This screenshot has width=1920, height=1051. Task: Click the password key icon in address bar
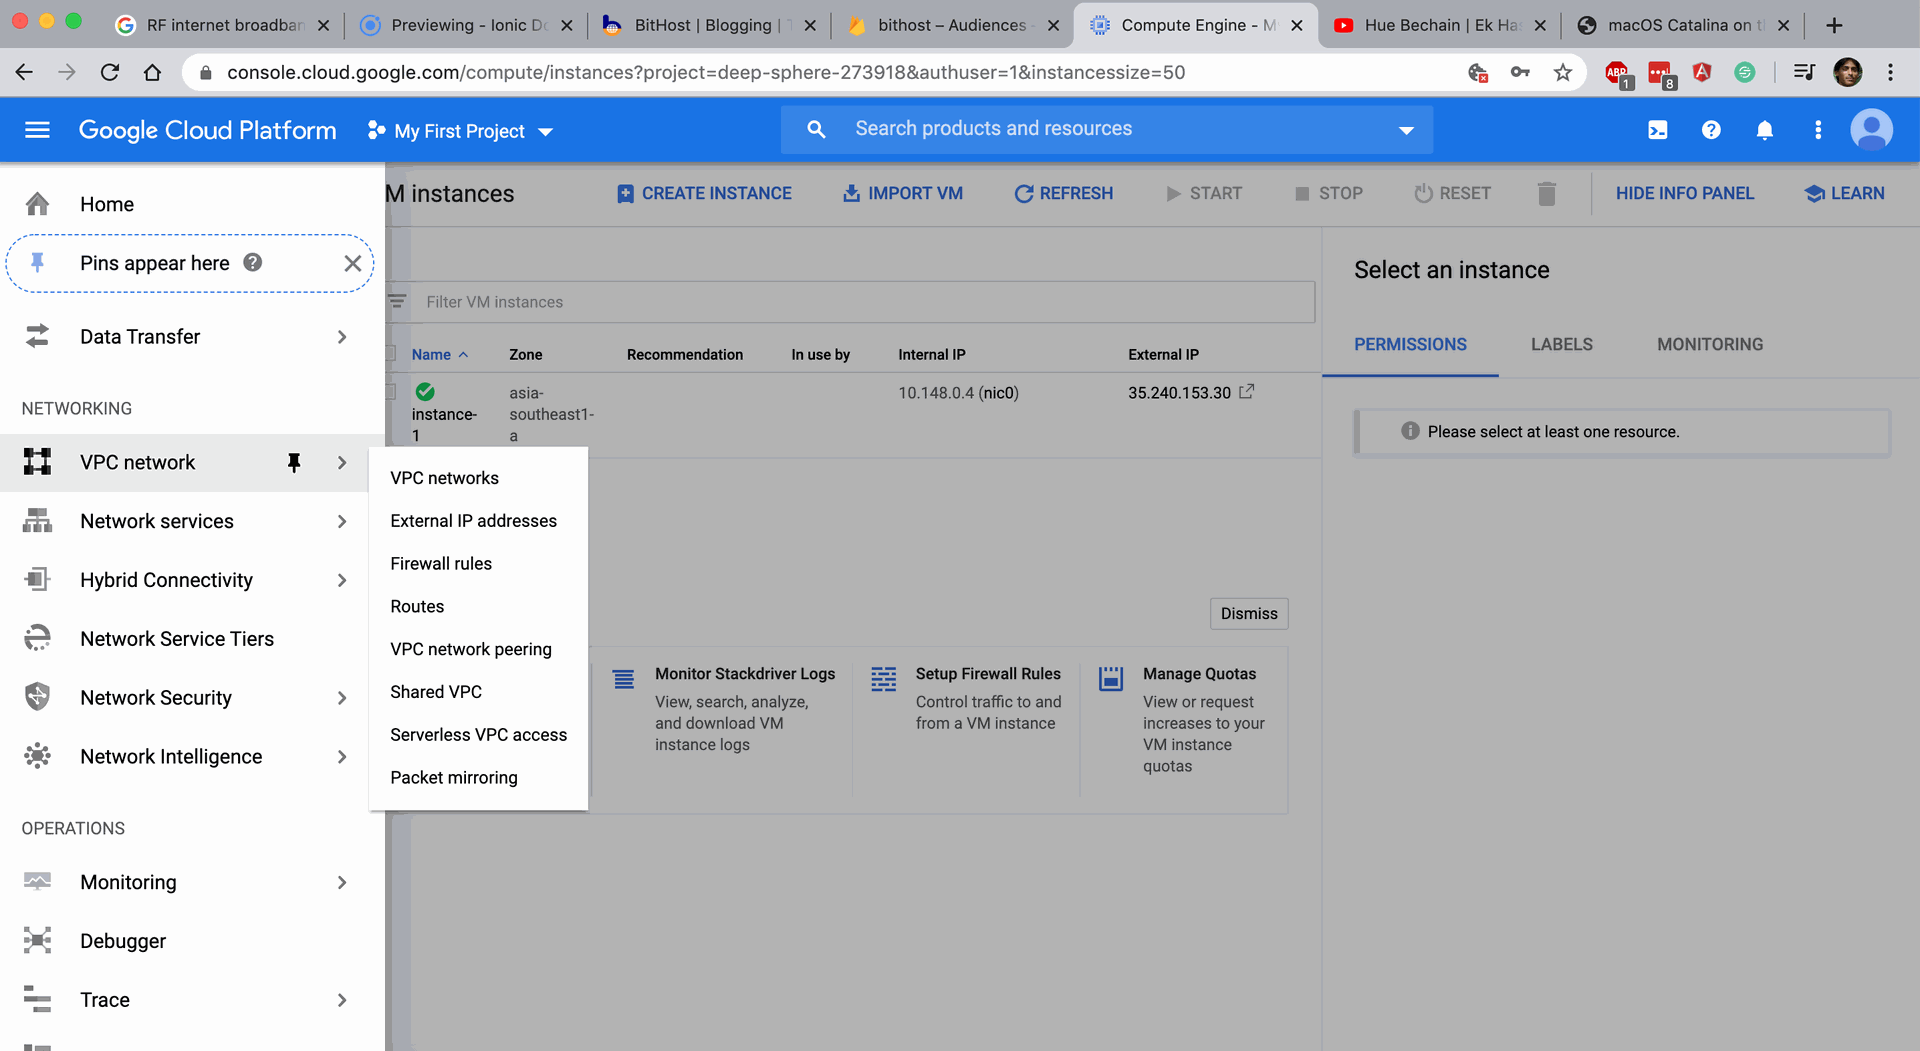pos(1520,72)
